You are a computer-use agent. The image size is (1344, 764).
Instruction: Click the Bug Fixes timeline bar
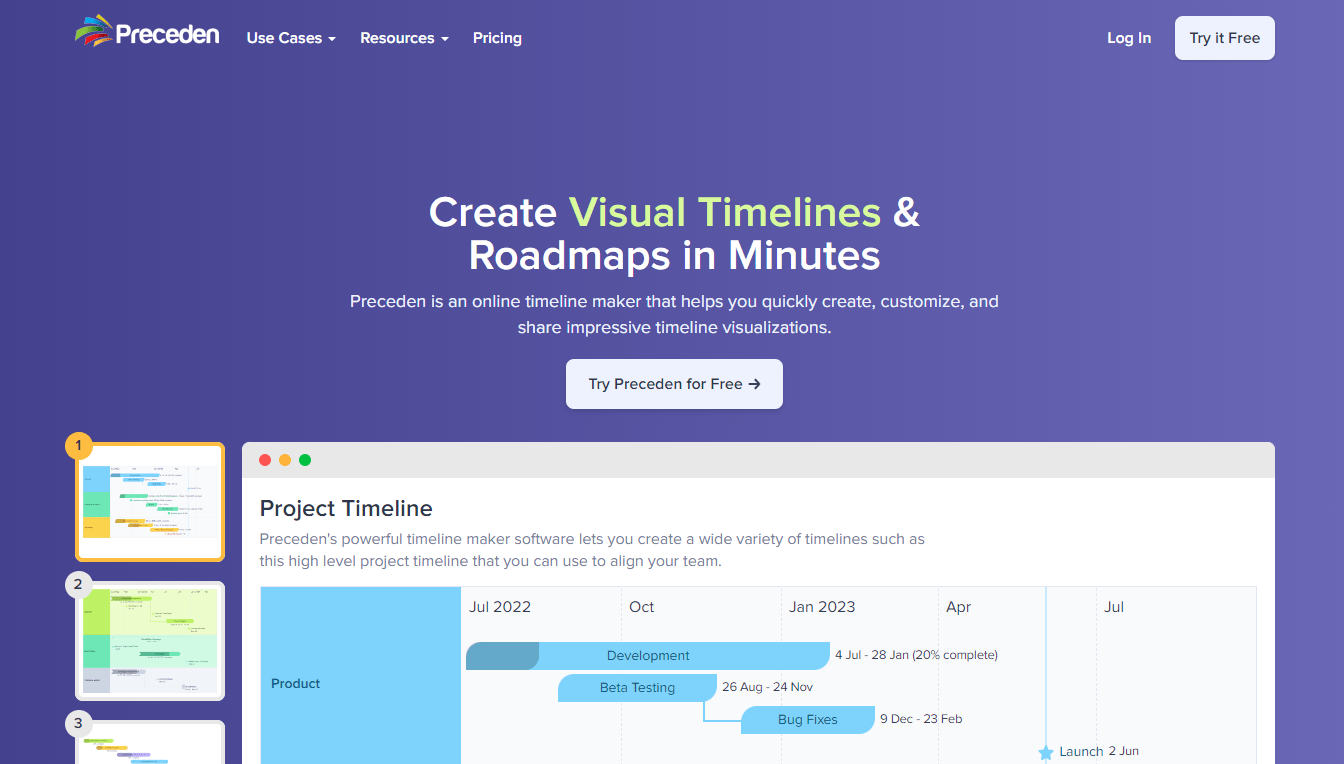click(x=808, y=720)
